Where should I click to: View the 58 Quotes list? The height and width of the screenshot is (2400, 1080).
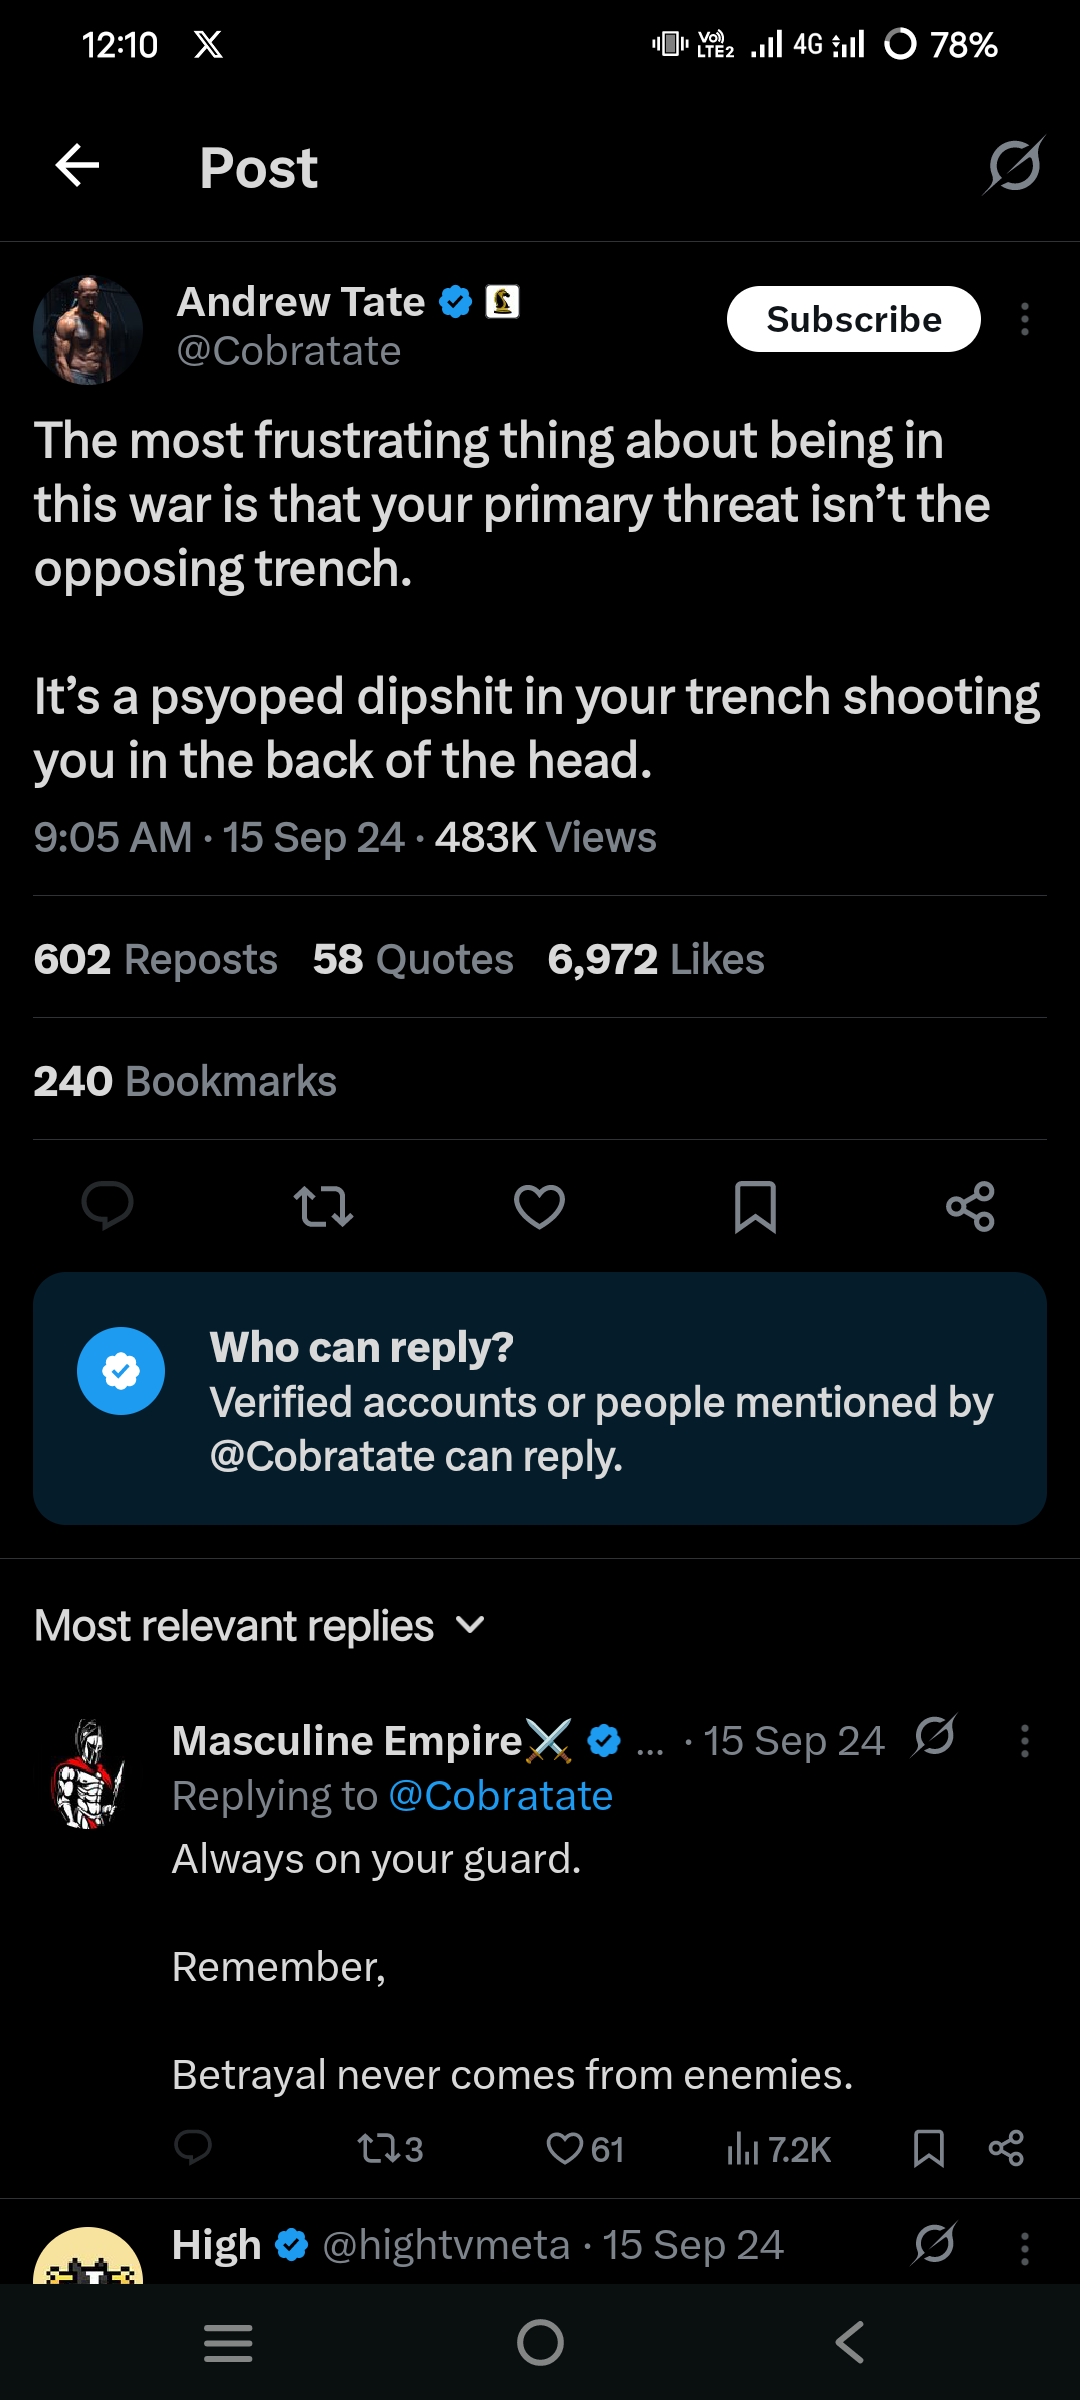click(413, 959)
